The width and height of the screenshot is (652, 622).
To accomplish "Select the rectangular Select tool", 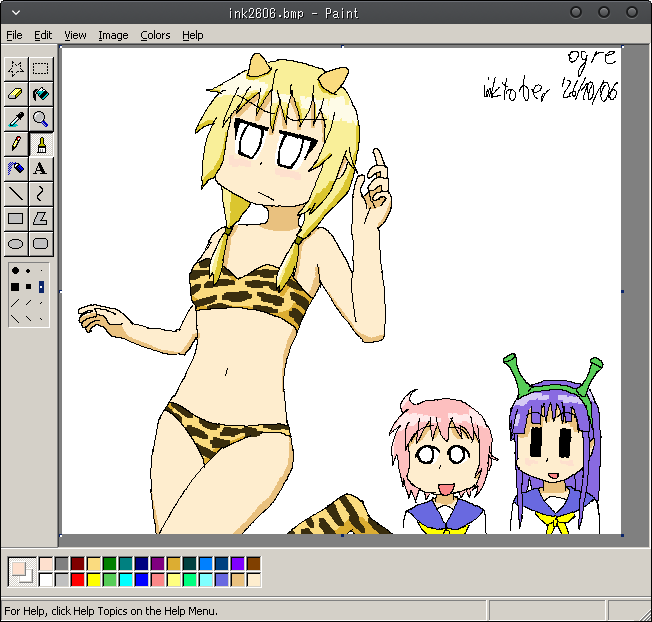I will click(x=41, y=69).
